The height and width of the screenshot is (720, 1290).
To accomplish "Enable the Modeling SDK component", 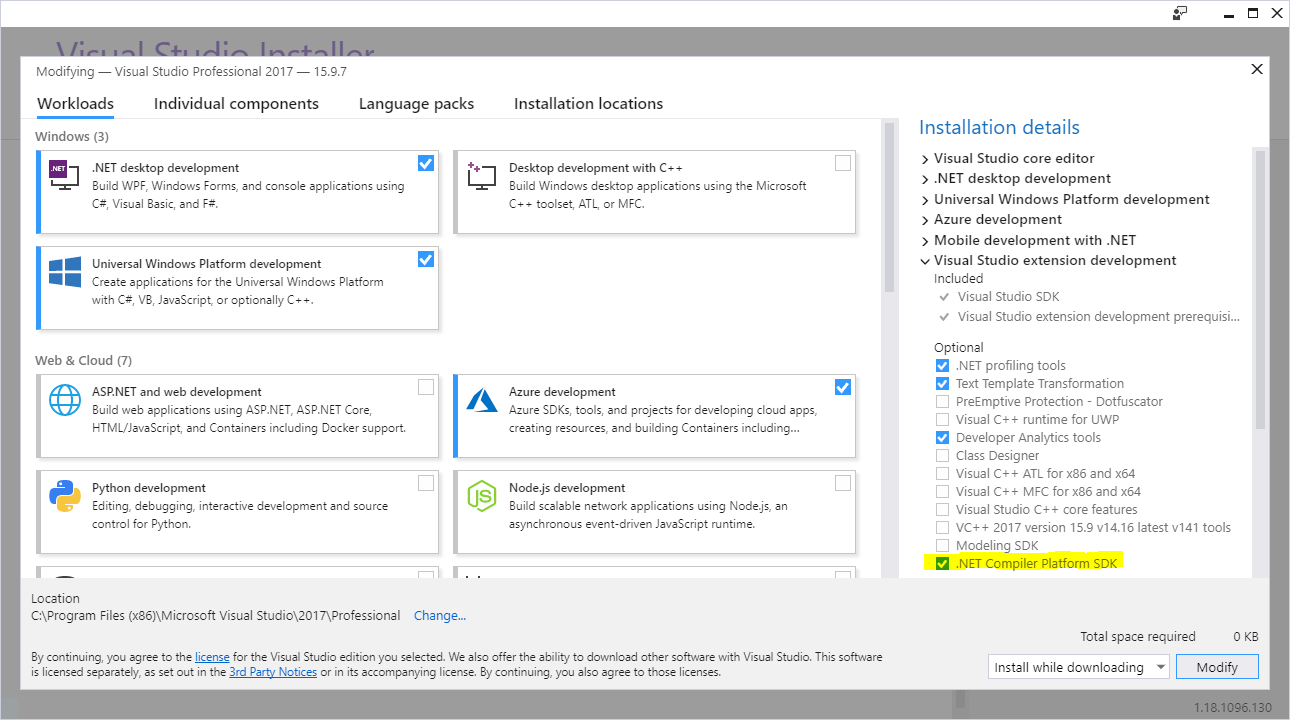I will coord(942,545).
